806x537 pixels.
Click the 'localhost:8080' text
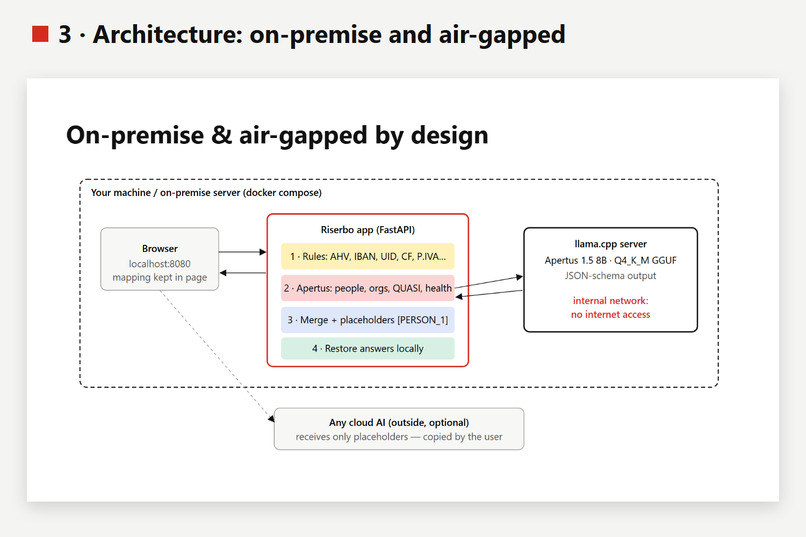tap(159, 264)
